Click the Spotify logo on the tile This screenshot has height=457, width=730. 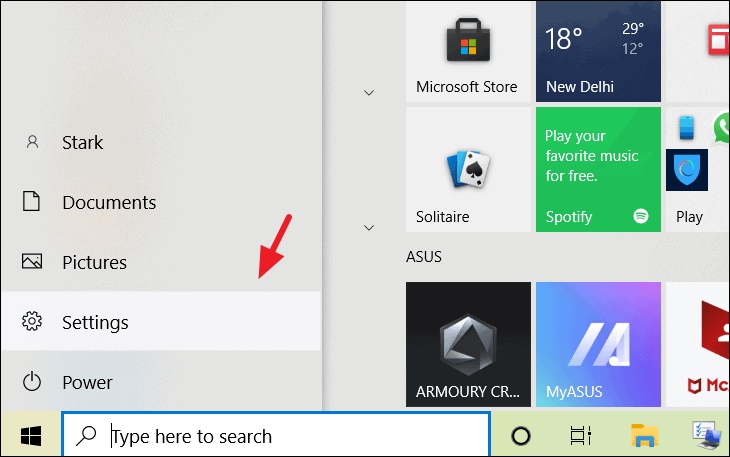coord(641,216)
